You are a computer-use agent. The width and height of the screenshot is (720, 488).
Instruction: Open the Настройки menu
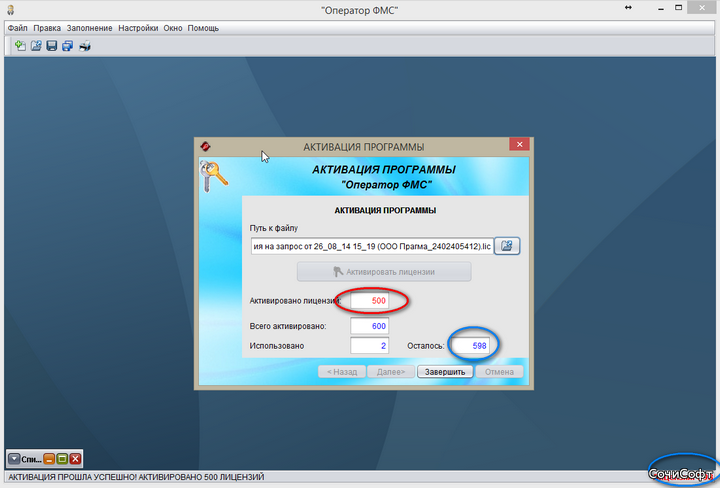(x=138, y=28)
